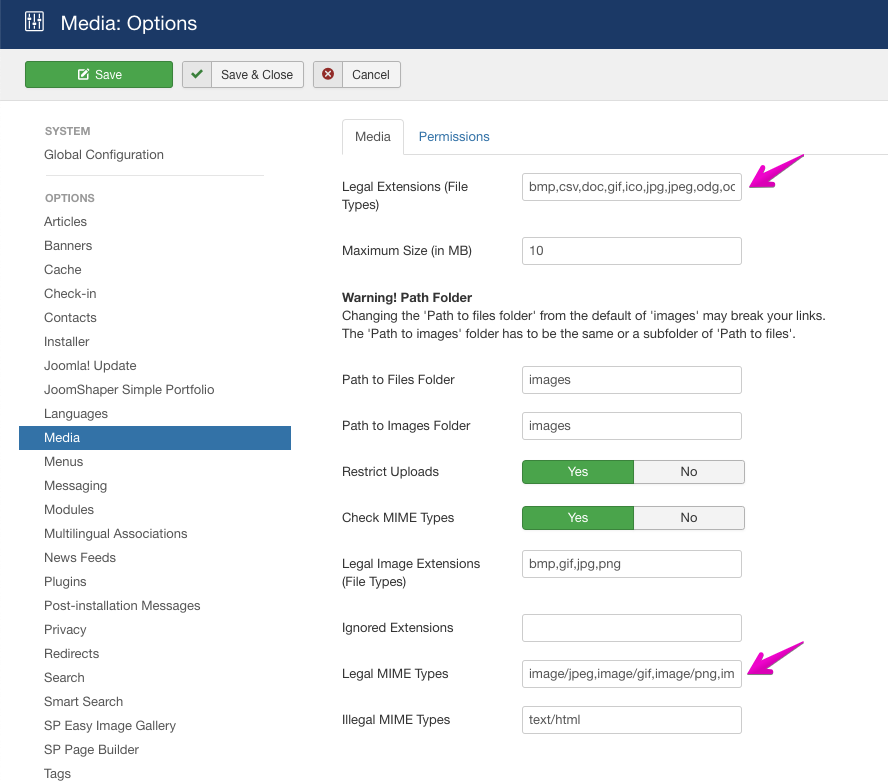Set Restrict Uploads to No

pyautogui.click(x=689, y=472)
